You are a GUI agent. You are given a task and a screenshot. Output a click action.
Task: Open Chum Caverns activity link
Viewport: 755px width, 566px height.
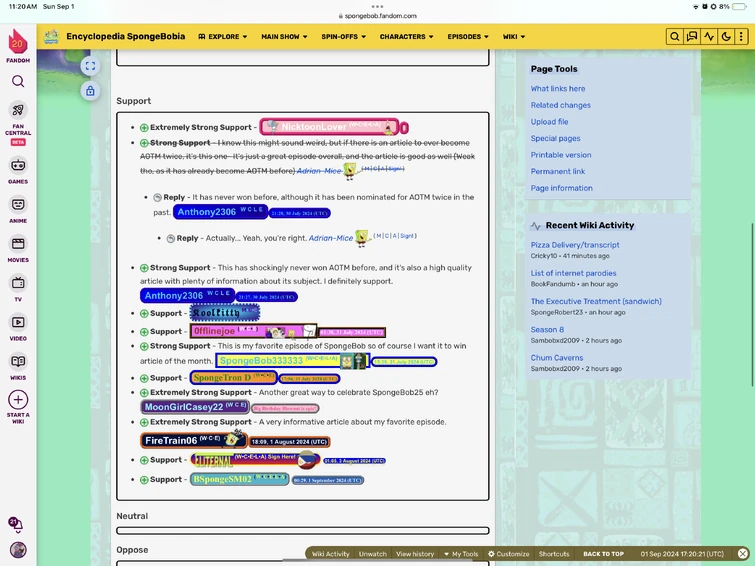point(557,357)
